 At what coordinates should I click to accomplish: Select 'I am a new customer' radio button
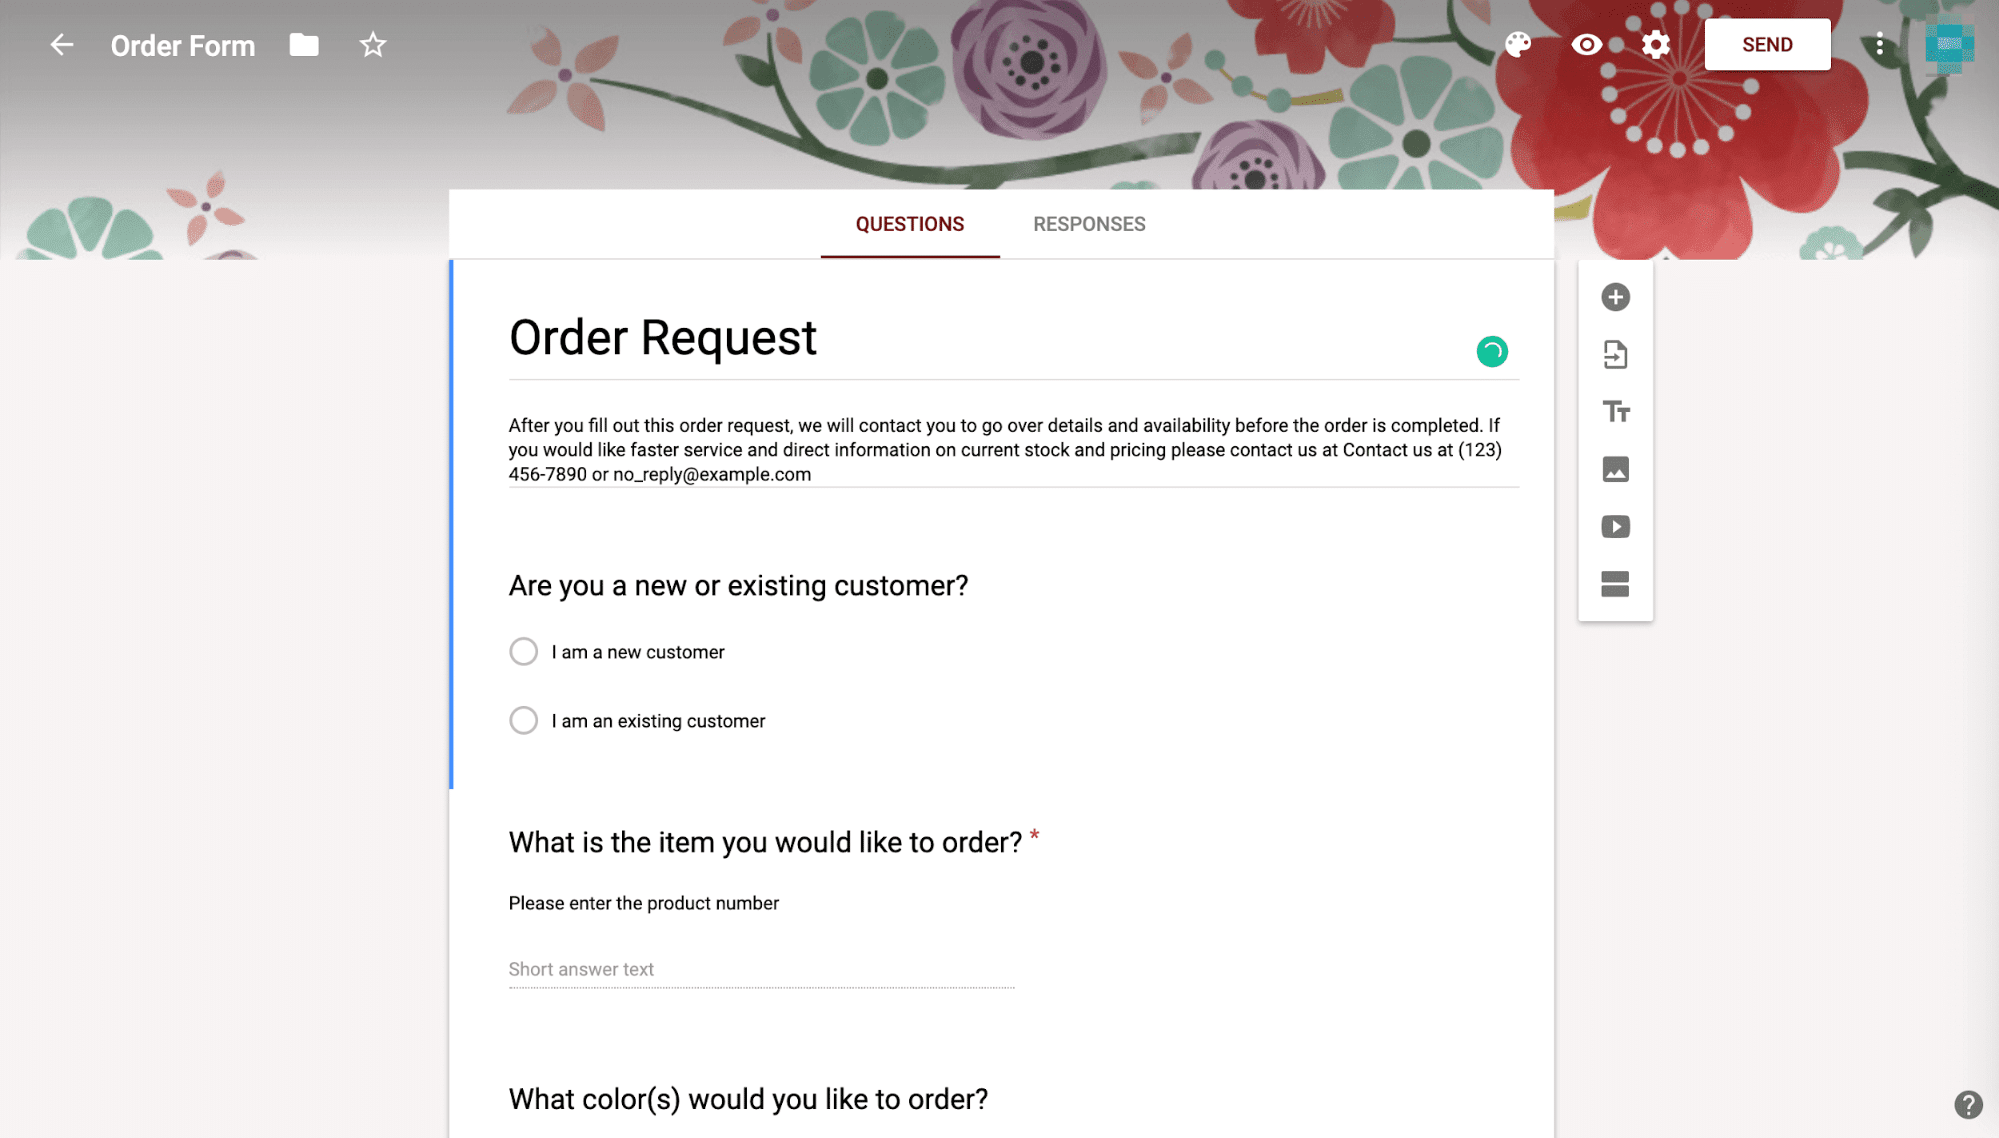pos(522,651)
